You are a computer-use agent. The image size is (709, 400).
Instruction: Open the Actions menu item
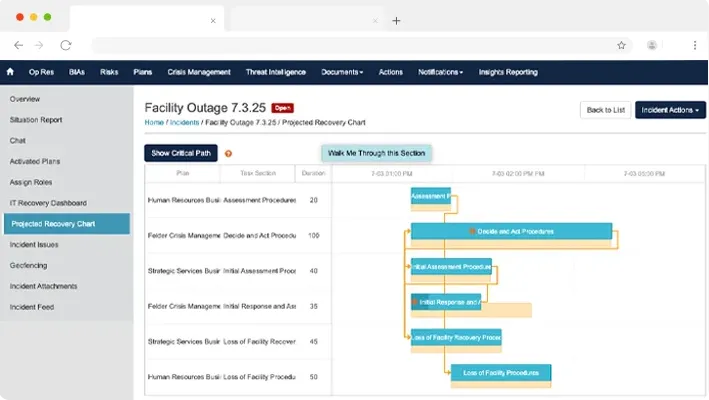[x=391, y=72]
